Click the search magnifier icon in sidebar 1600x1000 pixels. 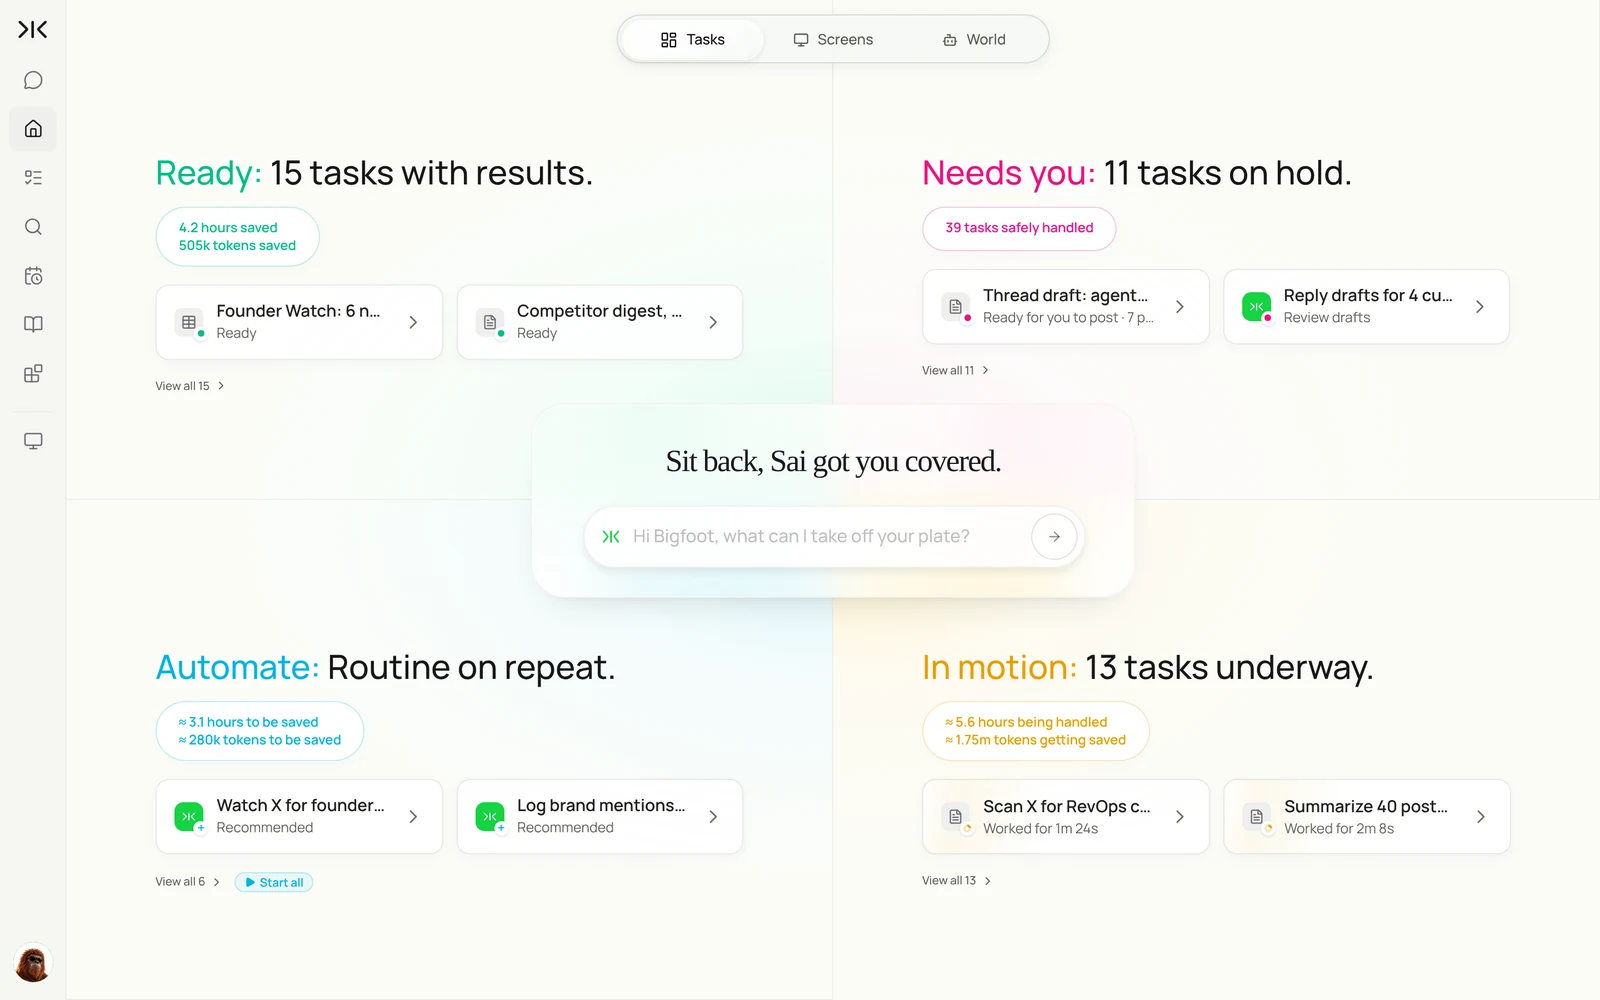pyautogui.click(x=33, y=227)
